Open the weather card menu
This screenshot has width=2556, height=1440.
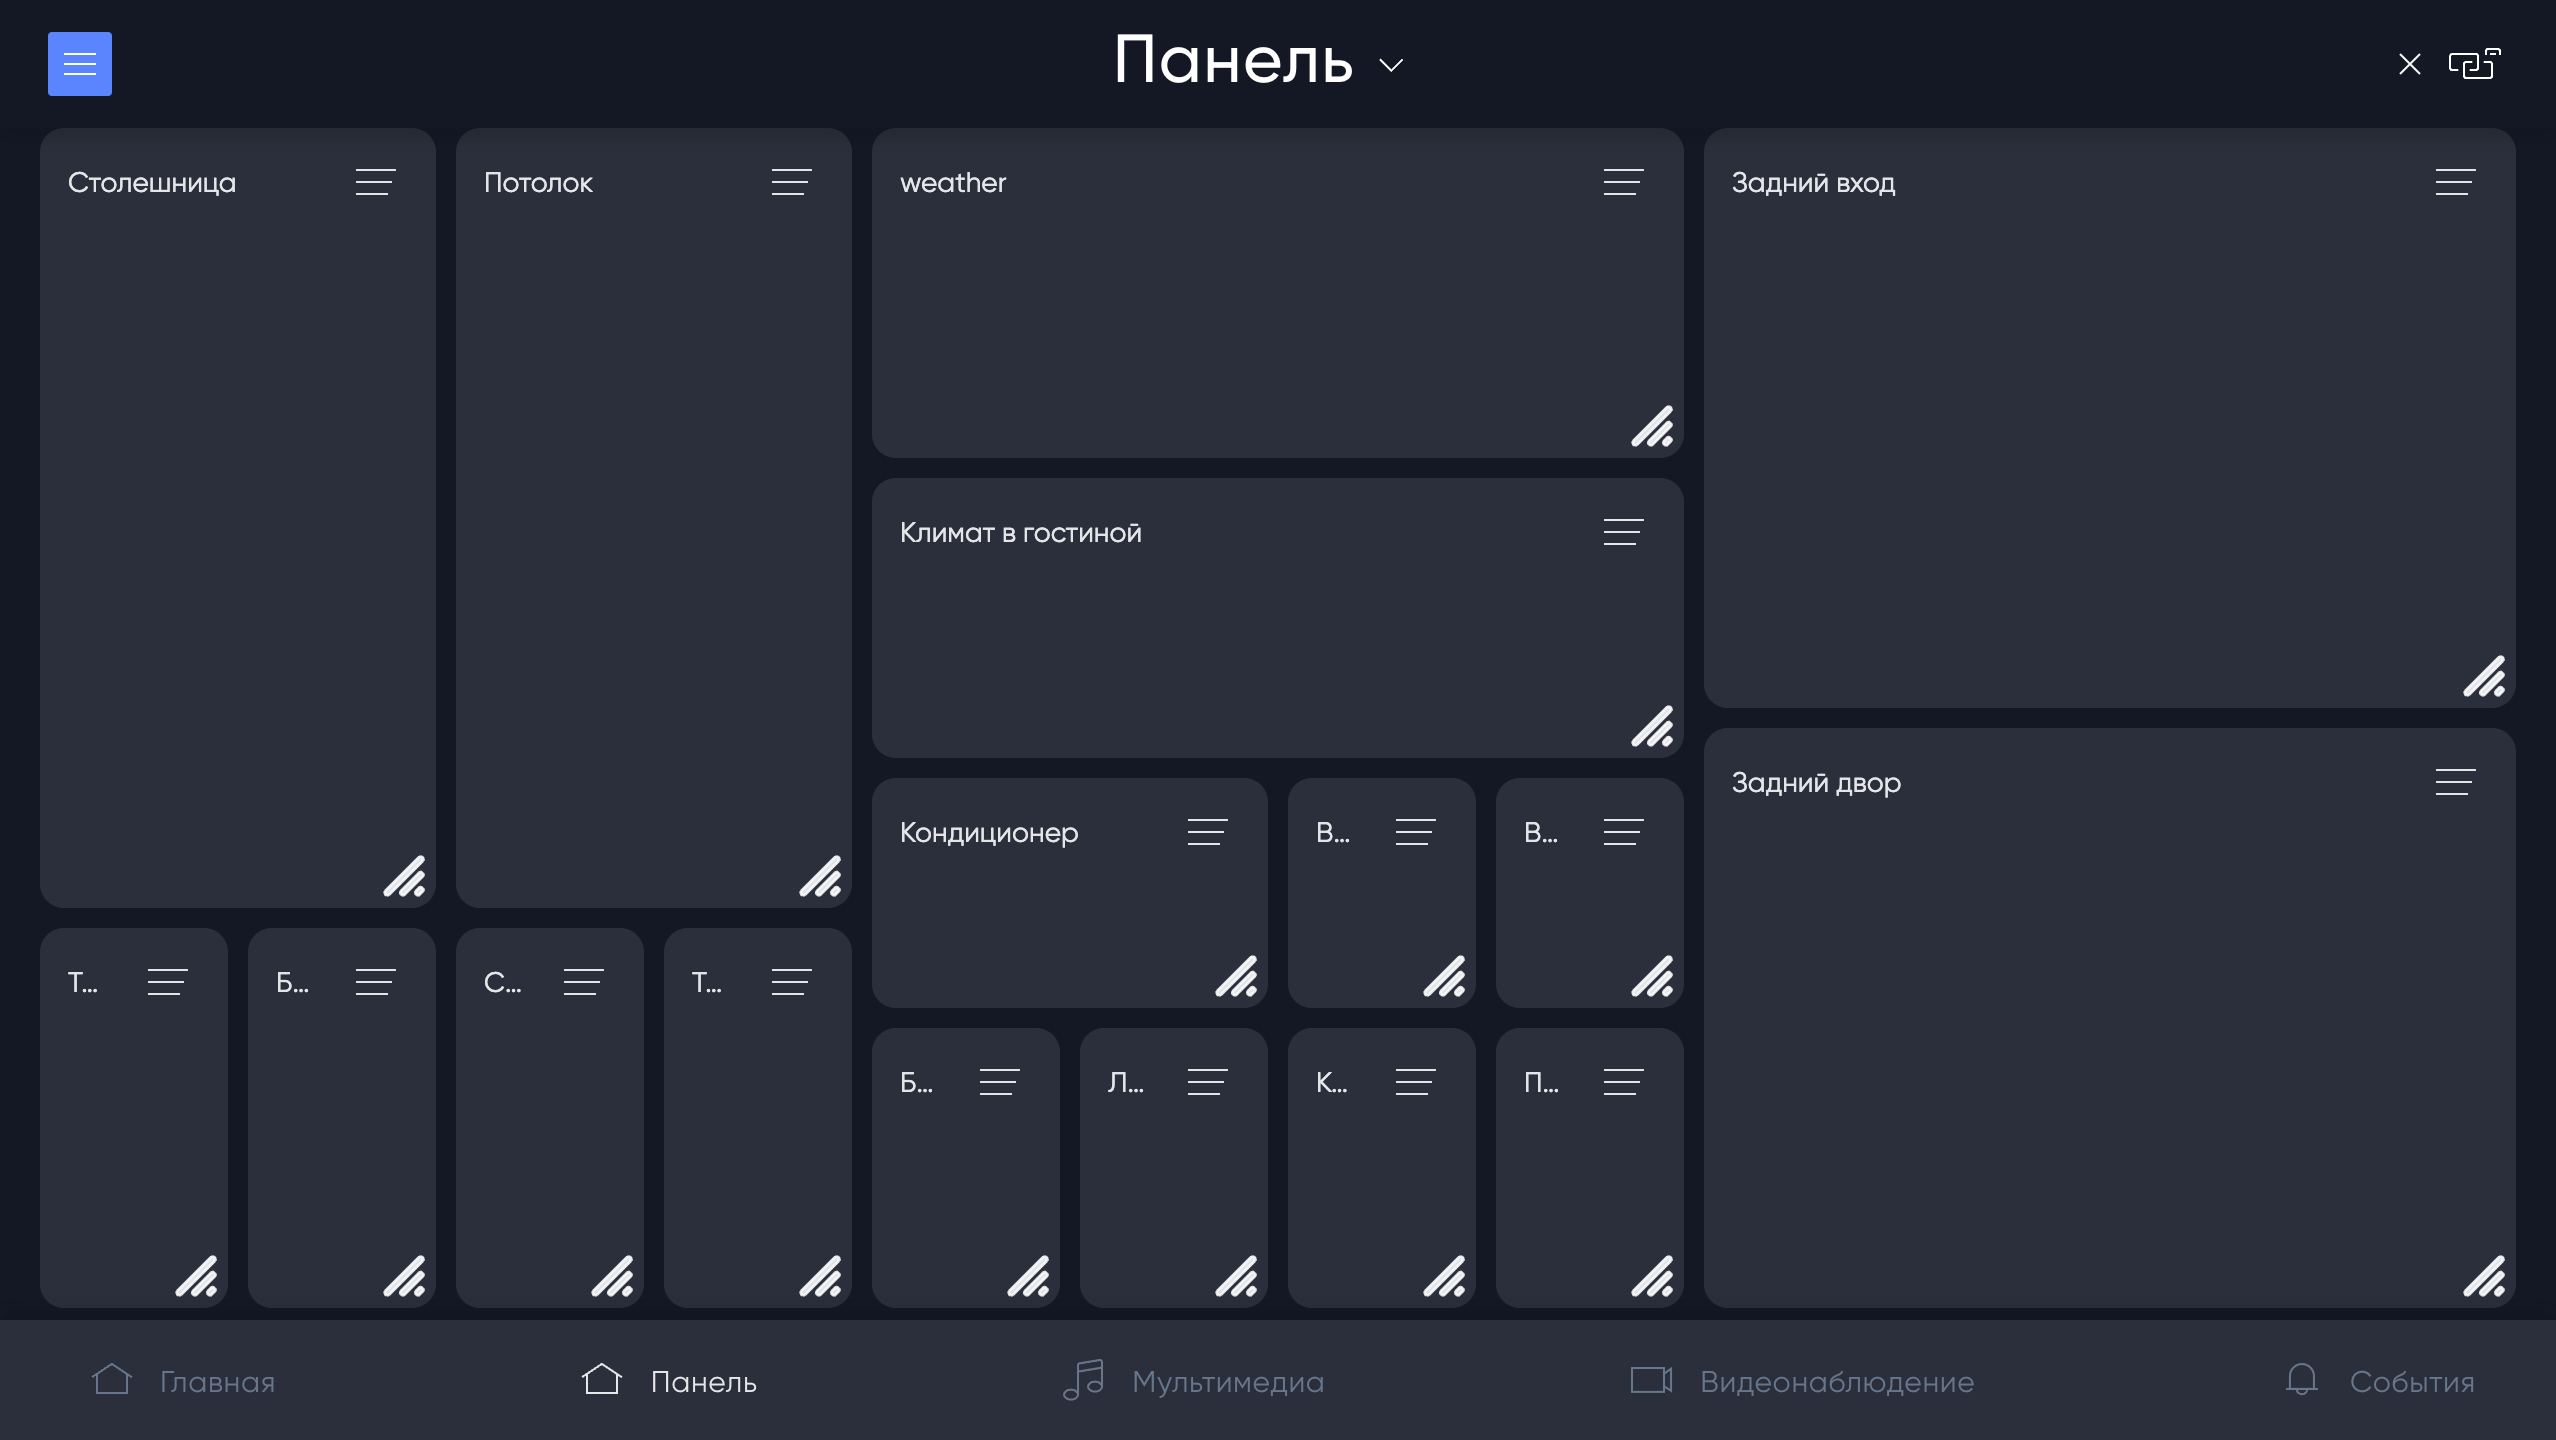(1624, 182)
